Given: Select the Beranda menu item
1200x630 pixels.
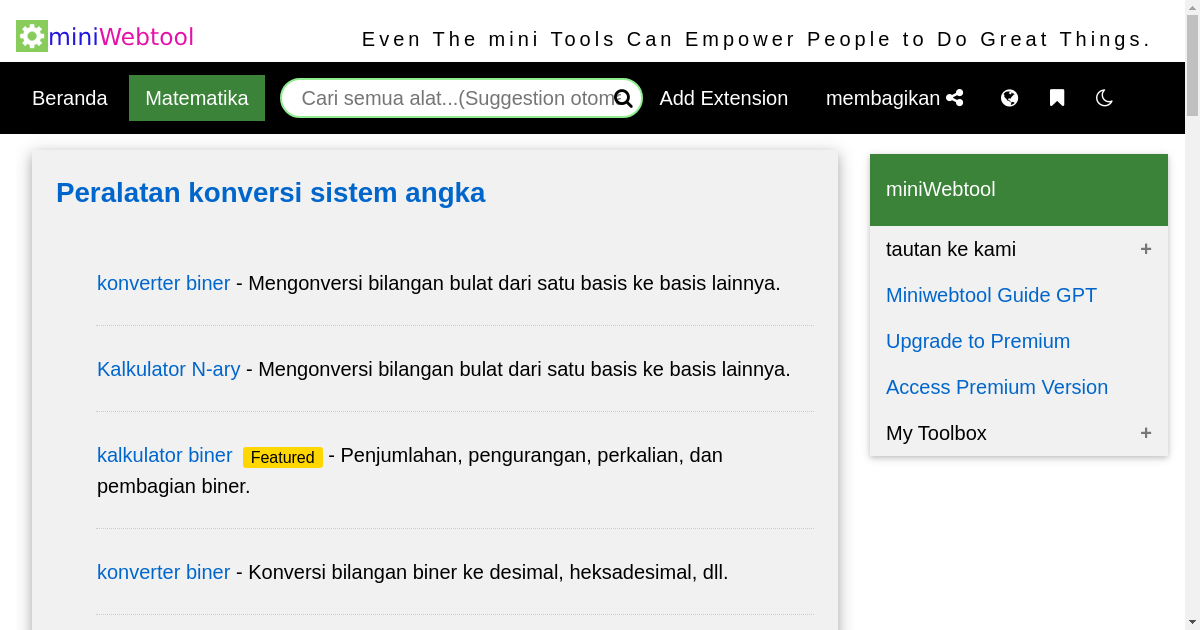Looking at the screenshot, I should [70, 98].
